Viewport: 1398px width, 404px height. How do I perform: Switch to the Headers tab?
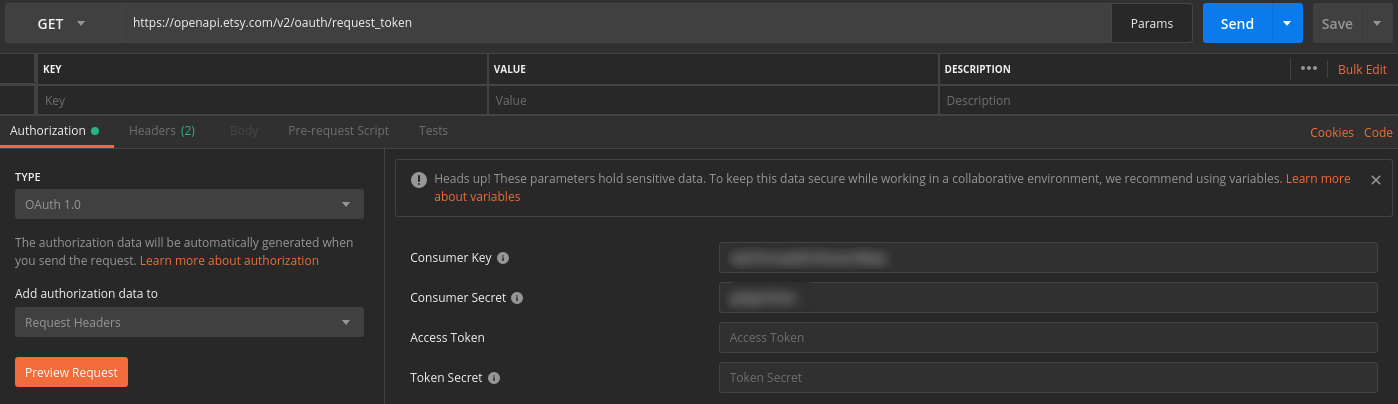161,131
